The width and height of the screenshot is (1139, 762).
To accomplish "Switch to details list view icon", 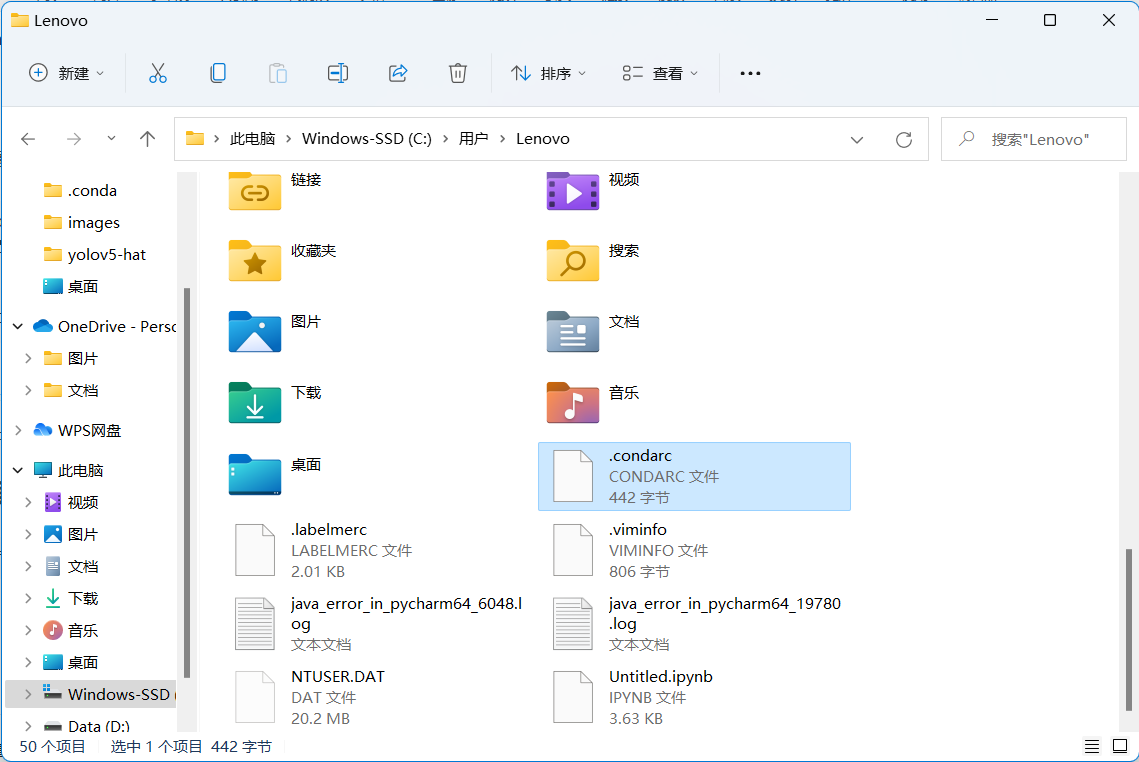I will pyautogui.click(x=1092, y=746).
